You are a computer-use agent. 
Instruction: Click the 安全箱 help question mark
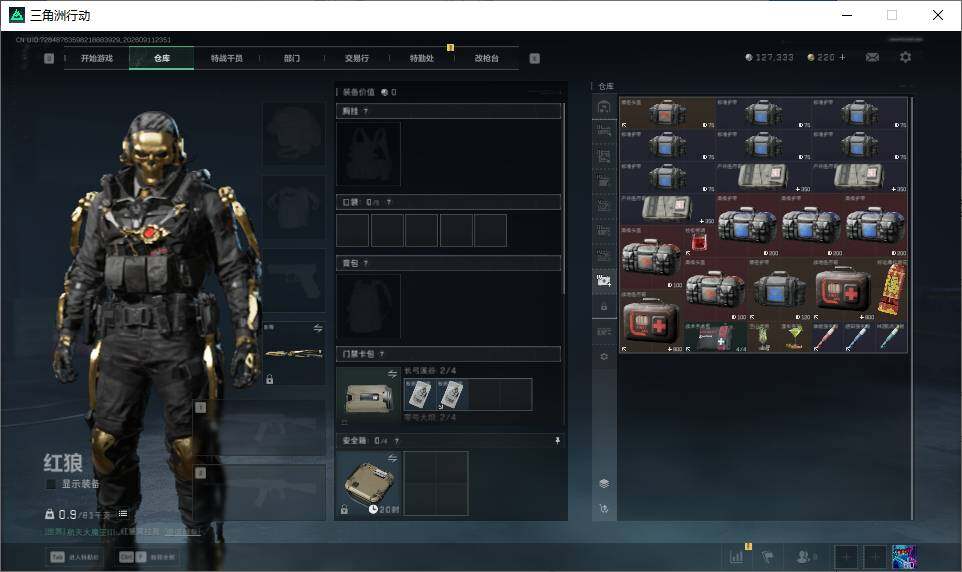(x=397, y=441)
